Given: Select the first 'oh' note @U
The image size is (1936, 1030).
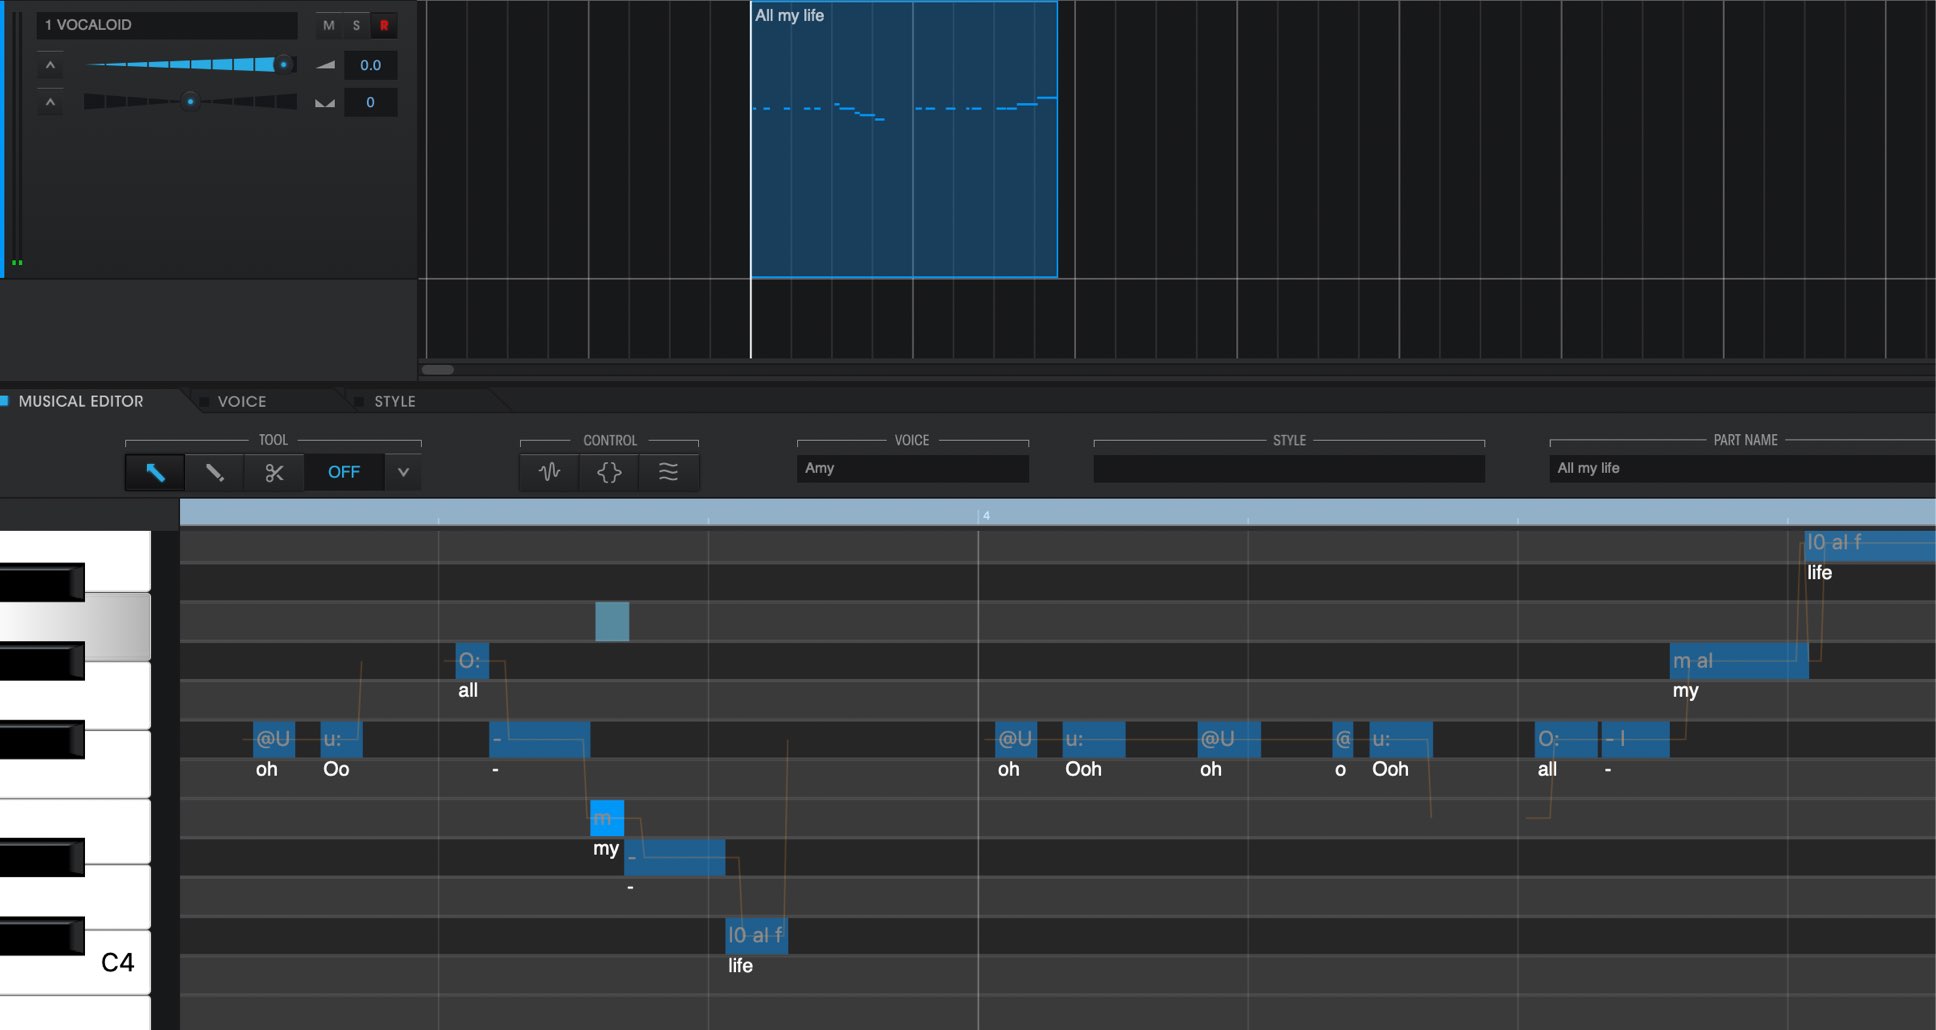Looking at the screenshot, I should point(274,739).
